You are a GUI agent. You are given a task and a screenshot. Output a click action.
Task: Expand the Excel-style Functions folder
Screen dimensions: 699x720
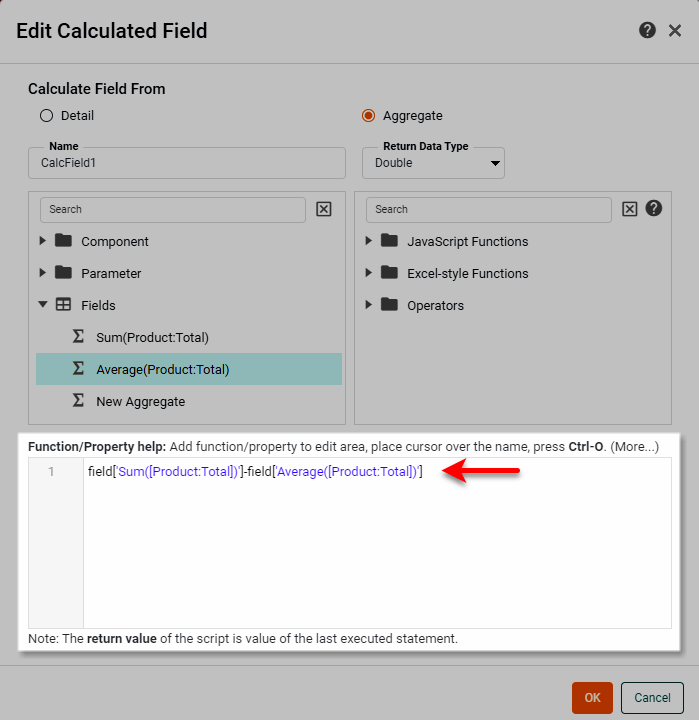(369, 273)
